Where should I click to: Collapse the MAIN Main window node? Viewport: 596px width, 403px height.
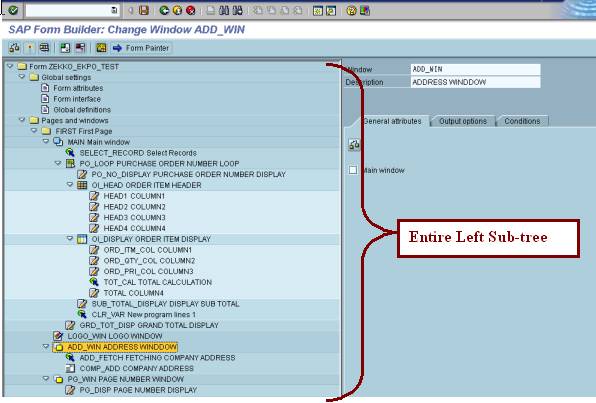46,141
